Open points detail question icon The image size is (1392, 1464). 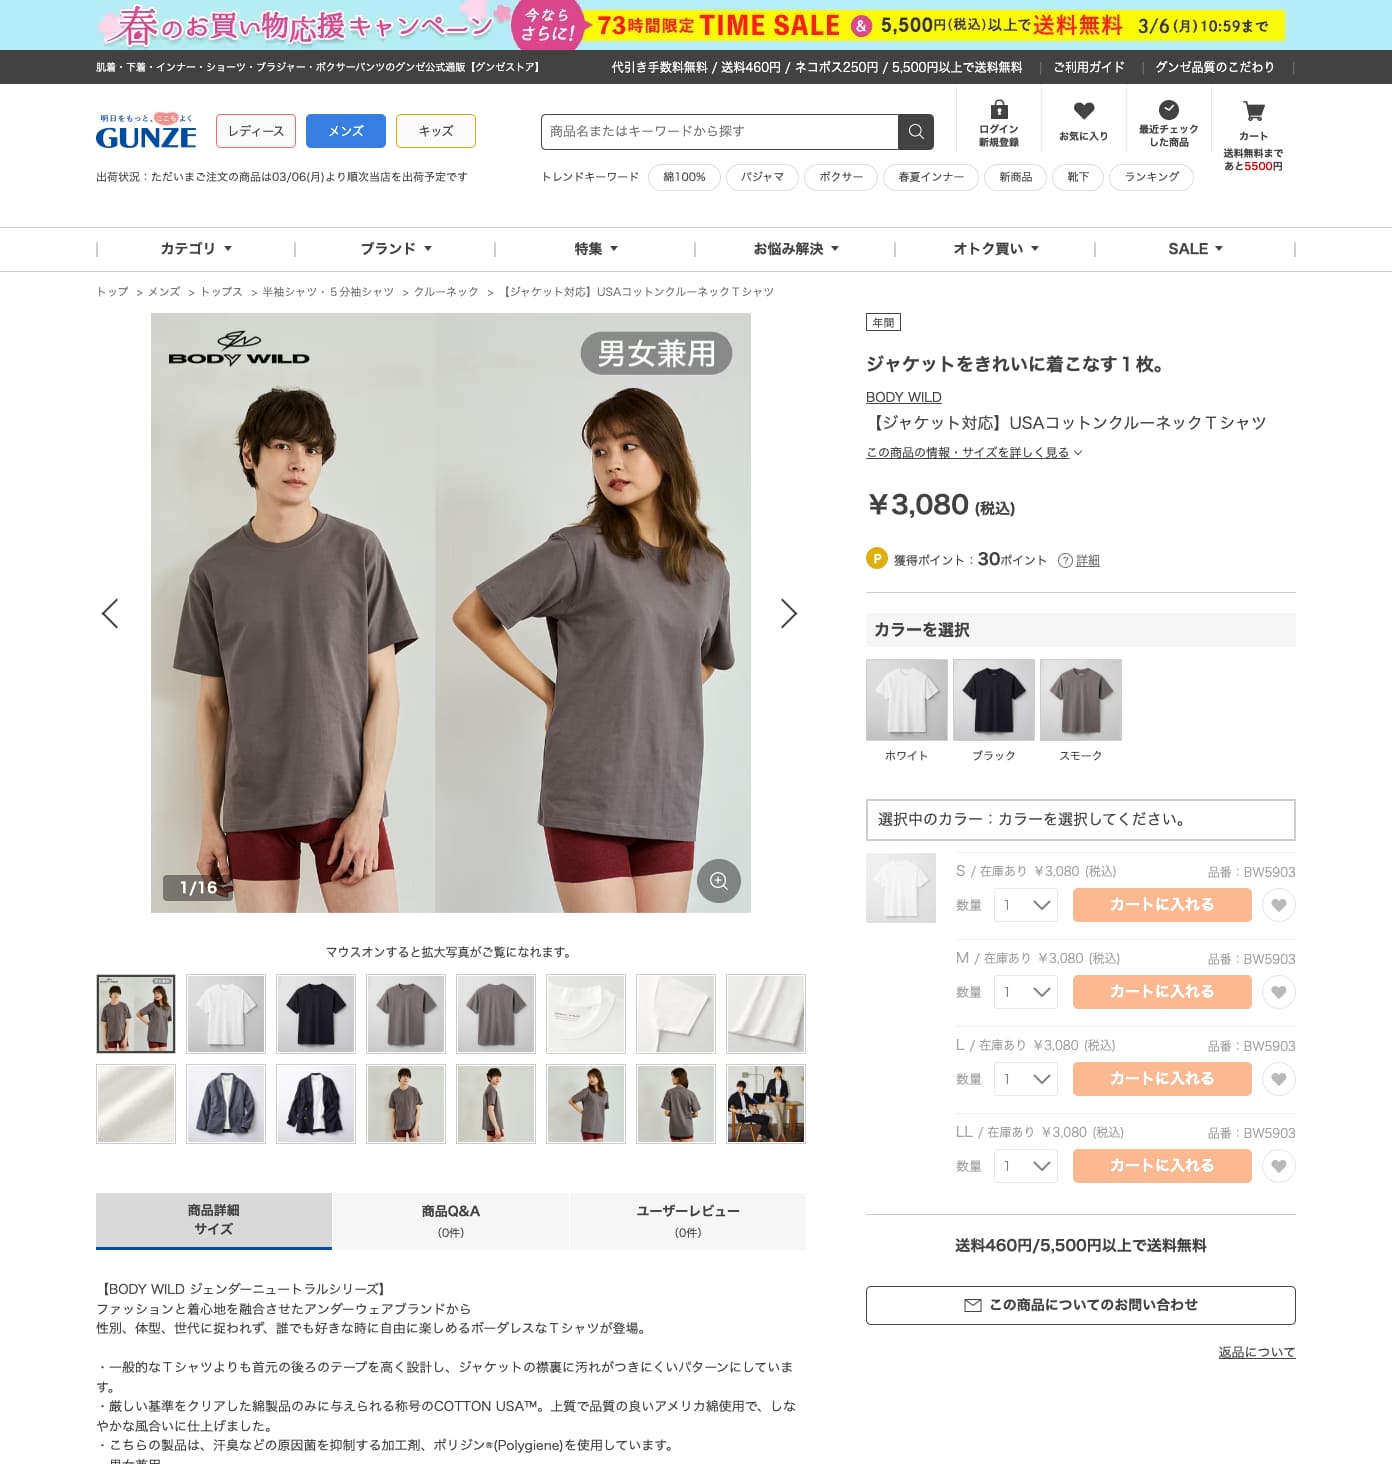click(1065, 561)
